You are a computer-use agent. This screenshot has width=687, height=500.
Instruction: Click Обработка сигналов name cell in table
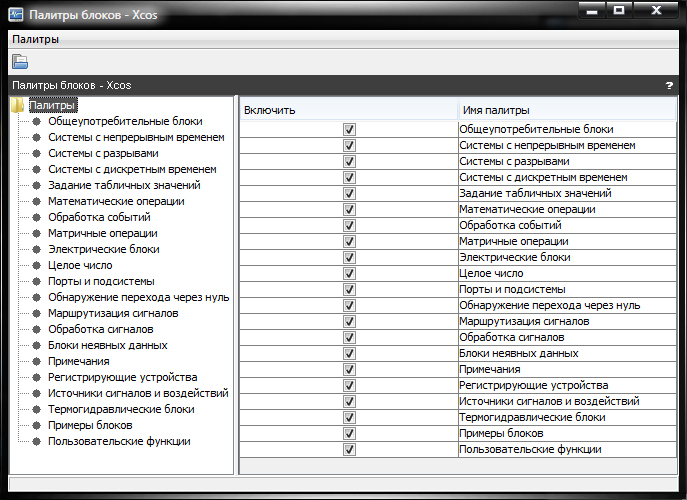click(567, 337)
